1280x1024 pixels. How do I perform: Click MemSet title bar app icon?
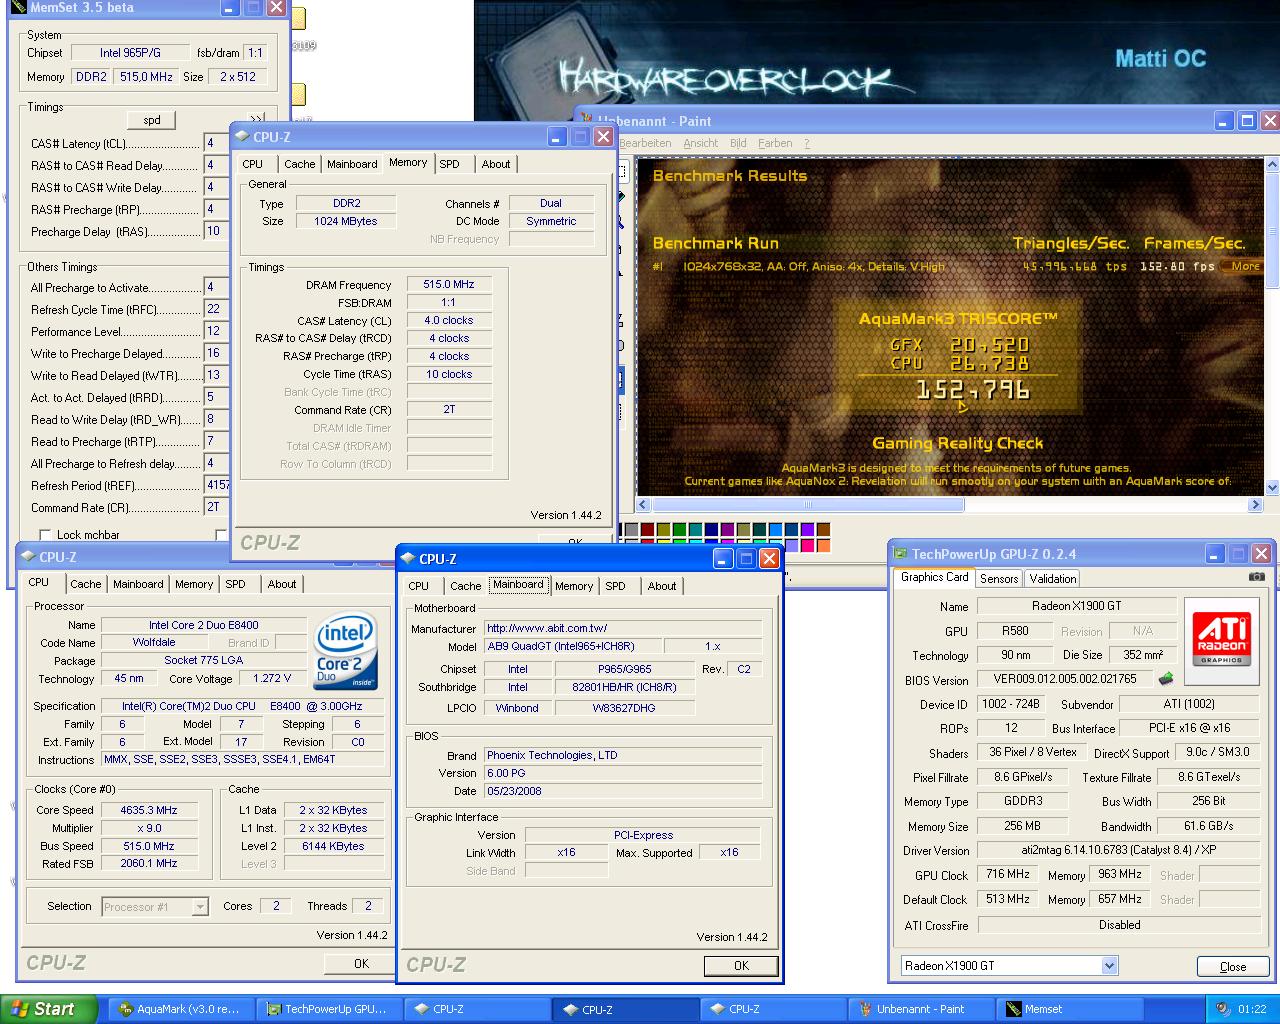coord(16,7)
